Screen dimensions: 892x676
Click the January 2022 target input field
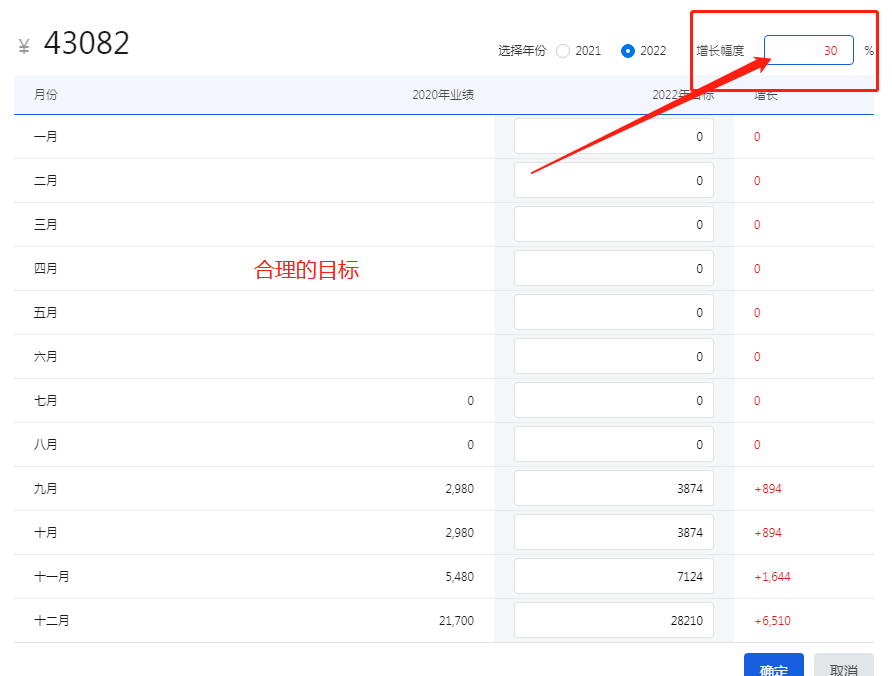pos(614,137)
